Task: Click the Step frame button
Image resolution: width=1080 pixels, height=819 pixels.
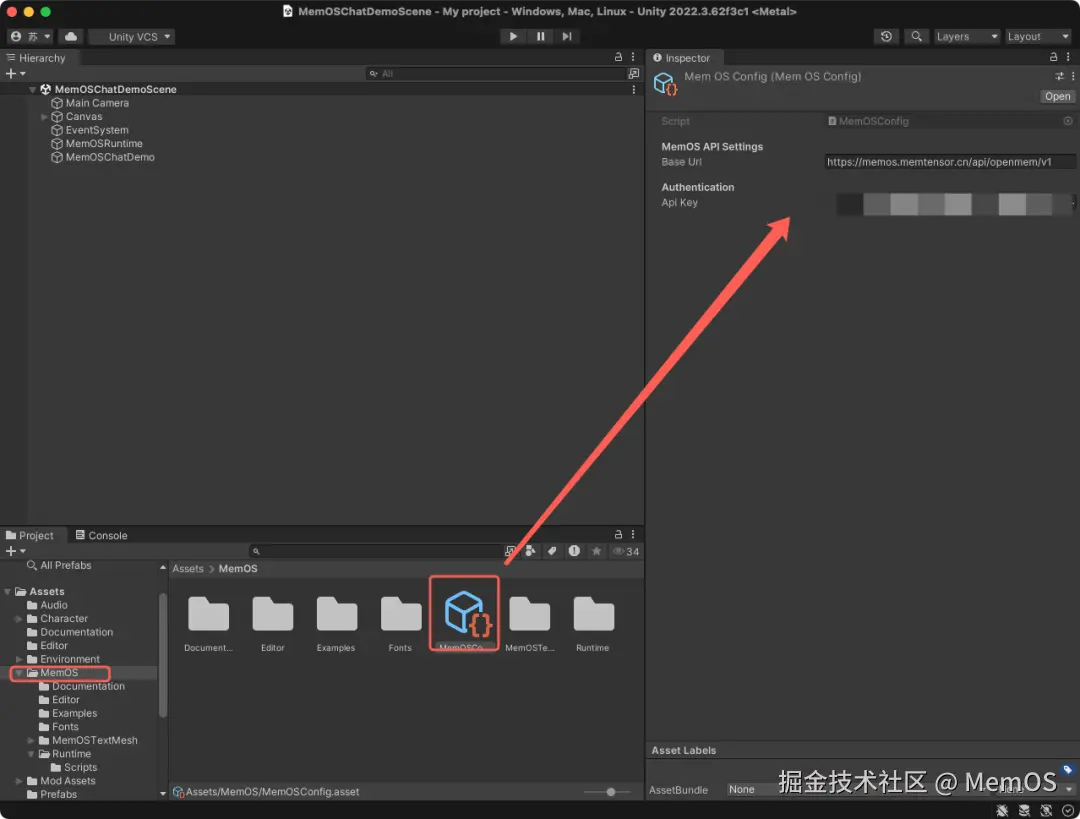Action: pyautogui.click(x=567, y=37)
